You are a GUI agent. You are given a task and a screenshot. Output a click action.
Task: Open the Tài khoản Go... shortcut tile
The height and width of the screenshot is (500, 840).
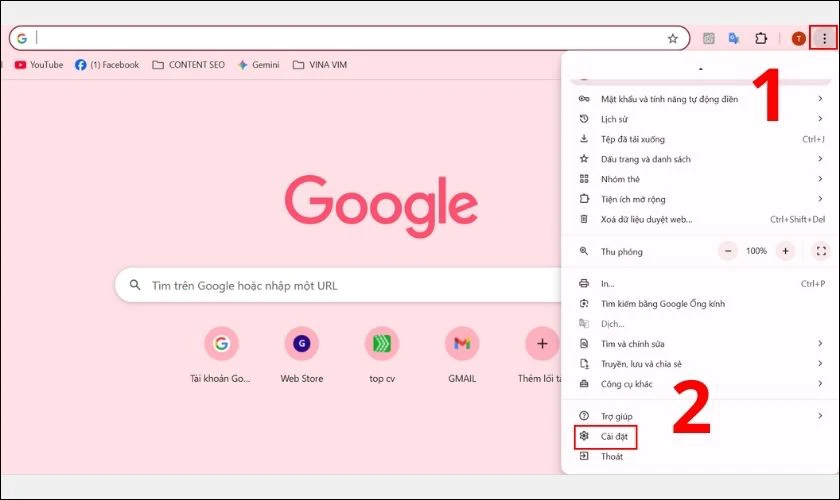coord(221,355)
